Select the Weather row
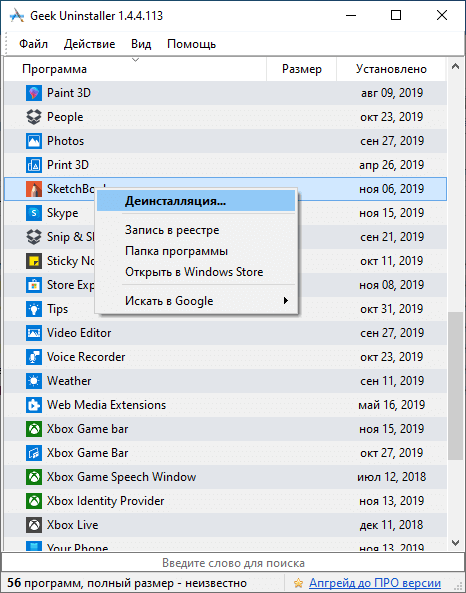 [225, 381]
